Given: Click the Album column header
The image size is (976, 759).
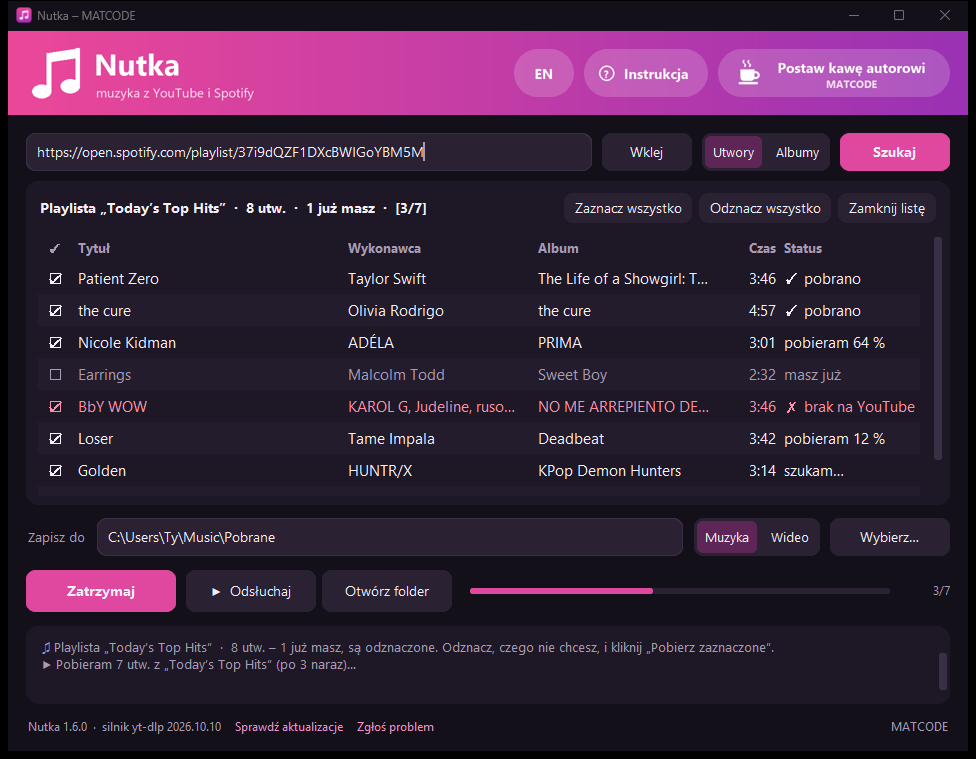Looking at the screenshot, I should tap(558, 248).
